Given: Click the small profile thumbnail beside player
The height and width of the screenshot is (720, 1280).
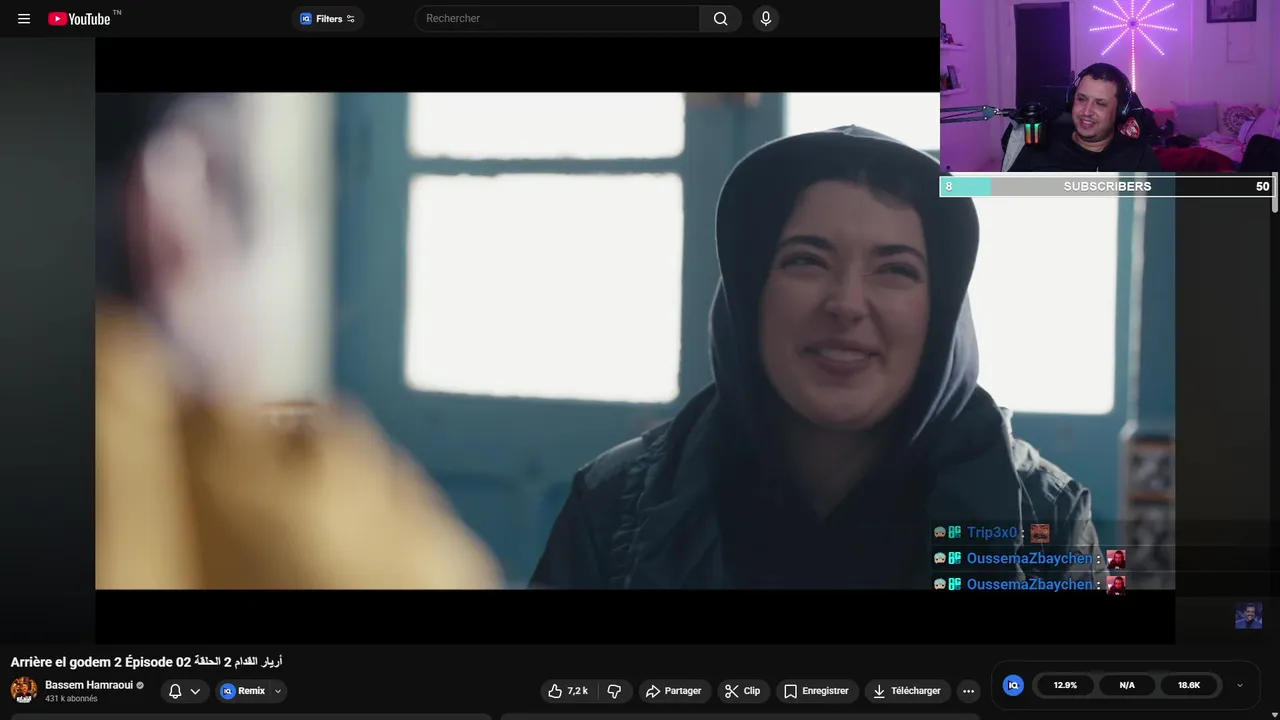Looking at the screenshot, I should tap(1248, 615).
